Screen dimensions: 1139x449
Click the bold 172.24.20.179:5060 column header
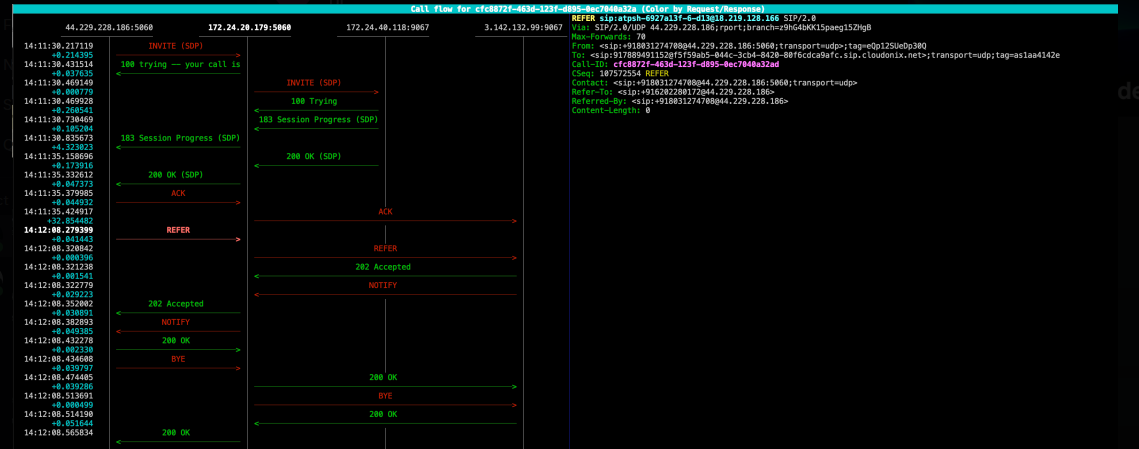pos(249,28)
